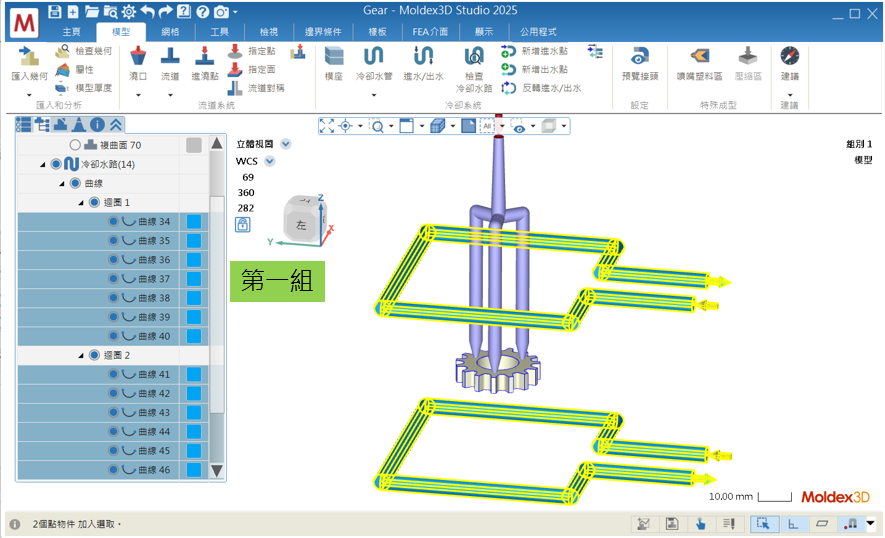Toggle visibility of 曲線 34

(x=113, y=222)
